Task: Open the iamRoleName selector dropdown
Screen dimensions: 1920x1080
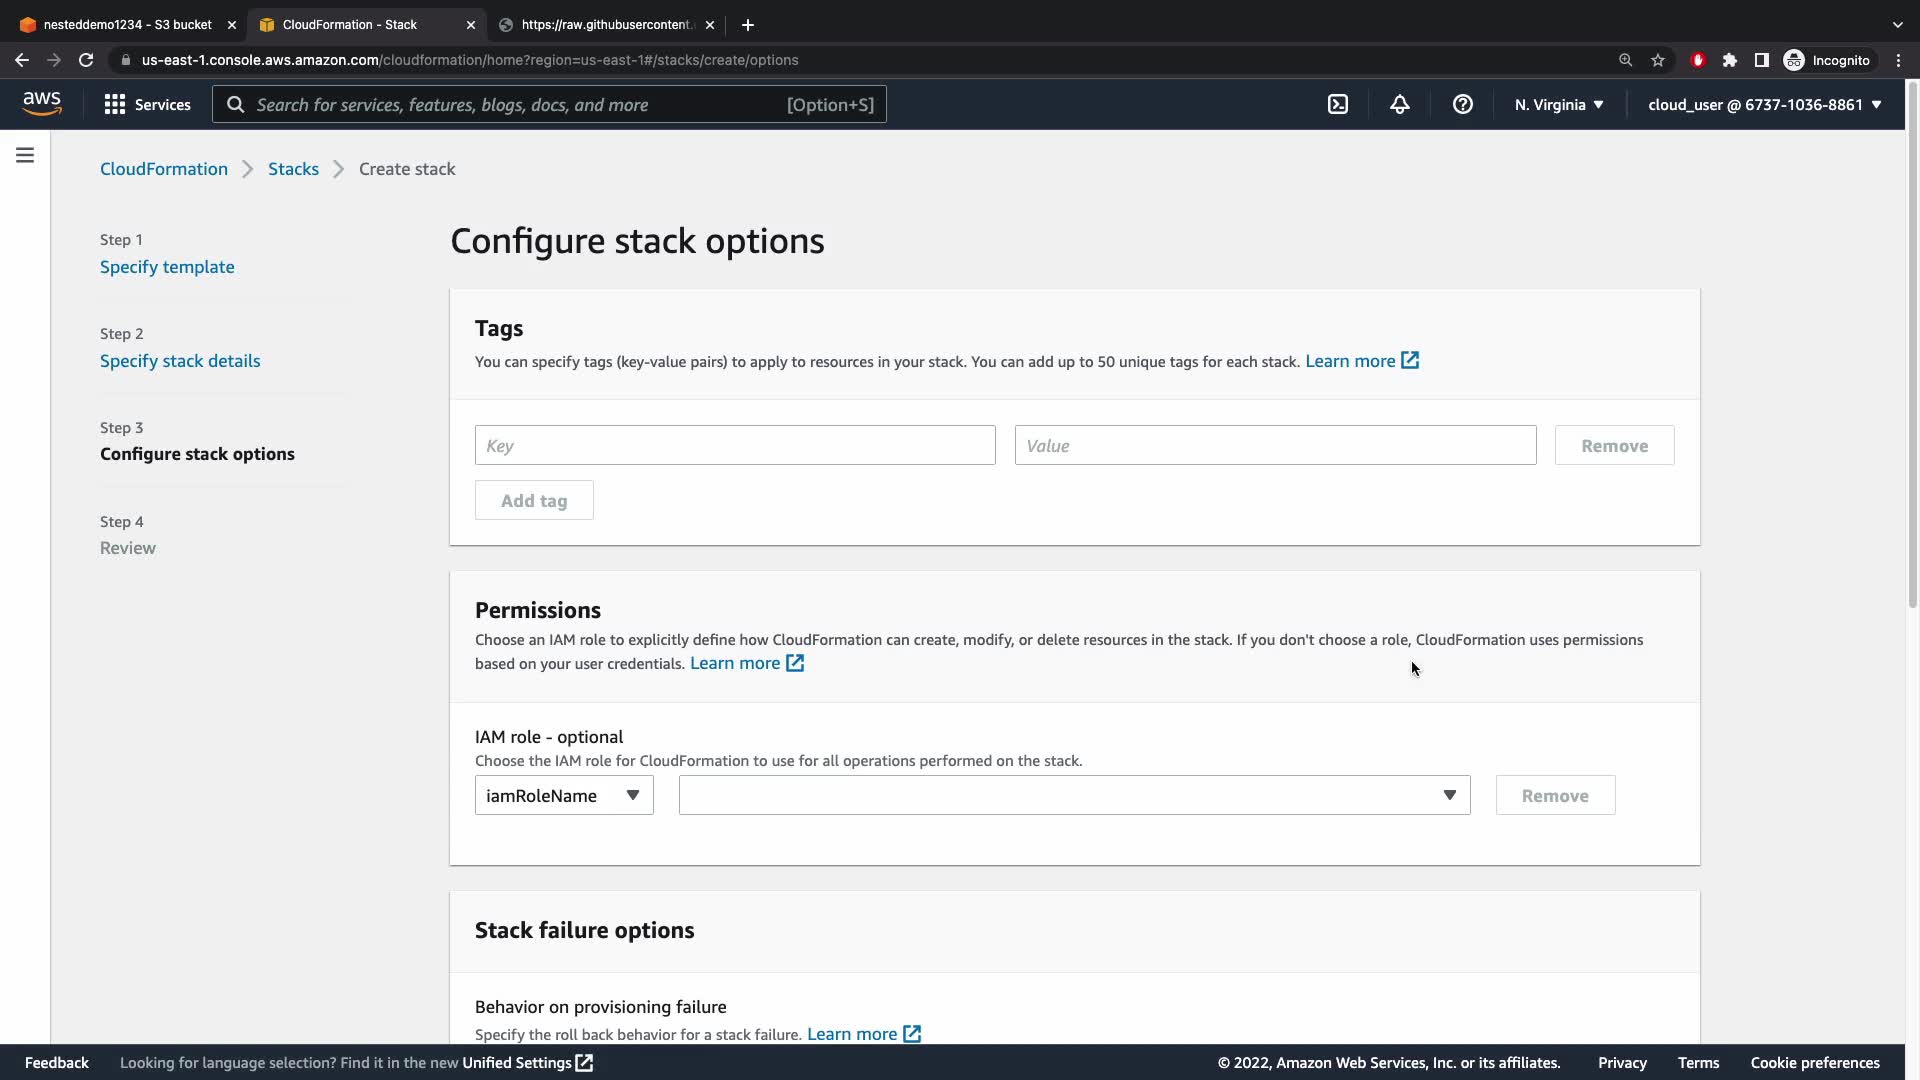Action: coord(563,795)
